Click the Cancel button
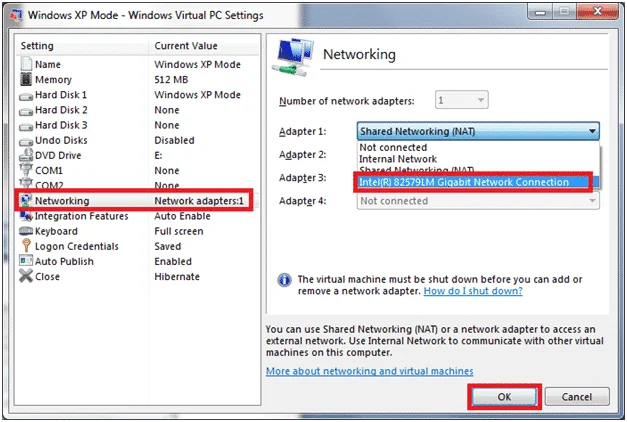This screenshot has width=627, height=422. 577,396
